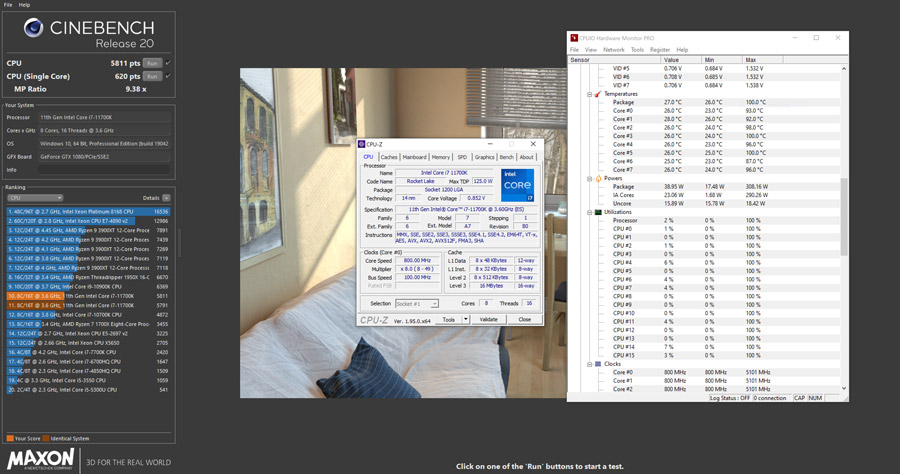Image resolution: width=900 pixels, height=474 pixels.
Task: Run the multi-core CPU test
Action: (x=152, y=63)
